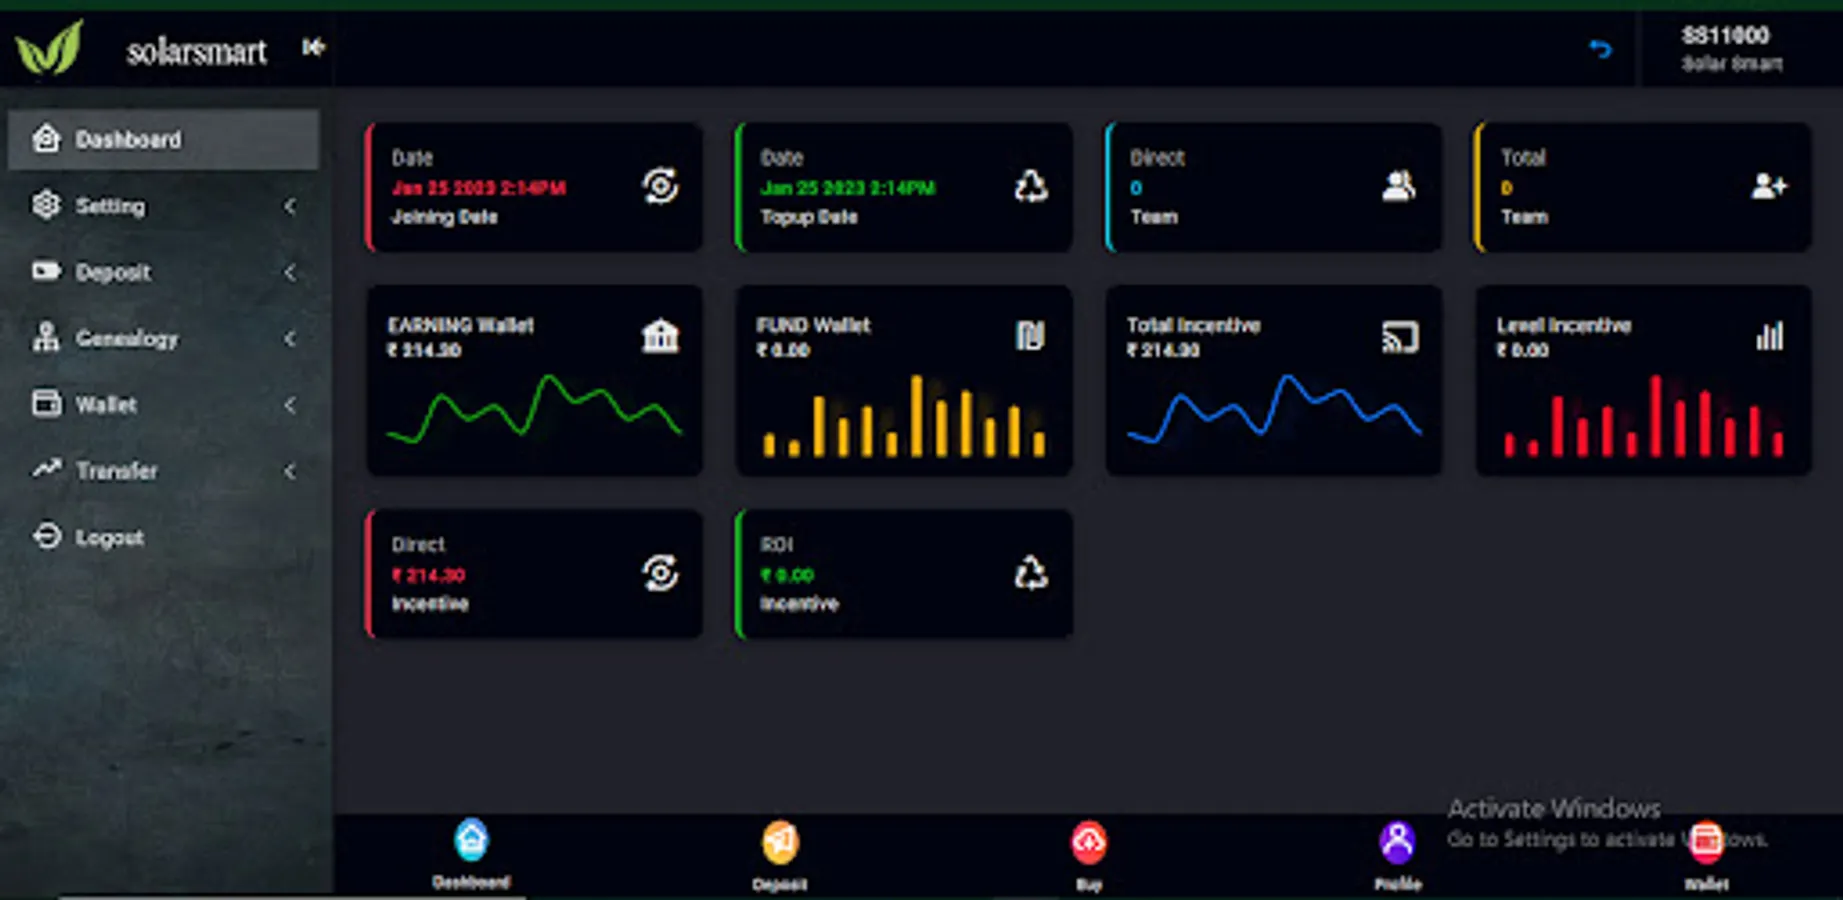Click the add-user icon on Total Team card

pyautogui.click(x=1769, y=186)
